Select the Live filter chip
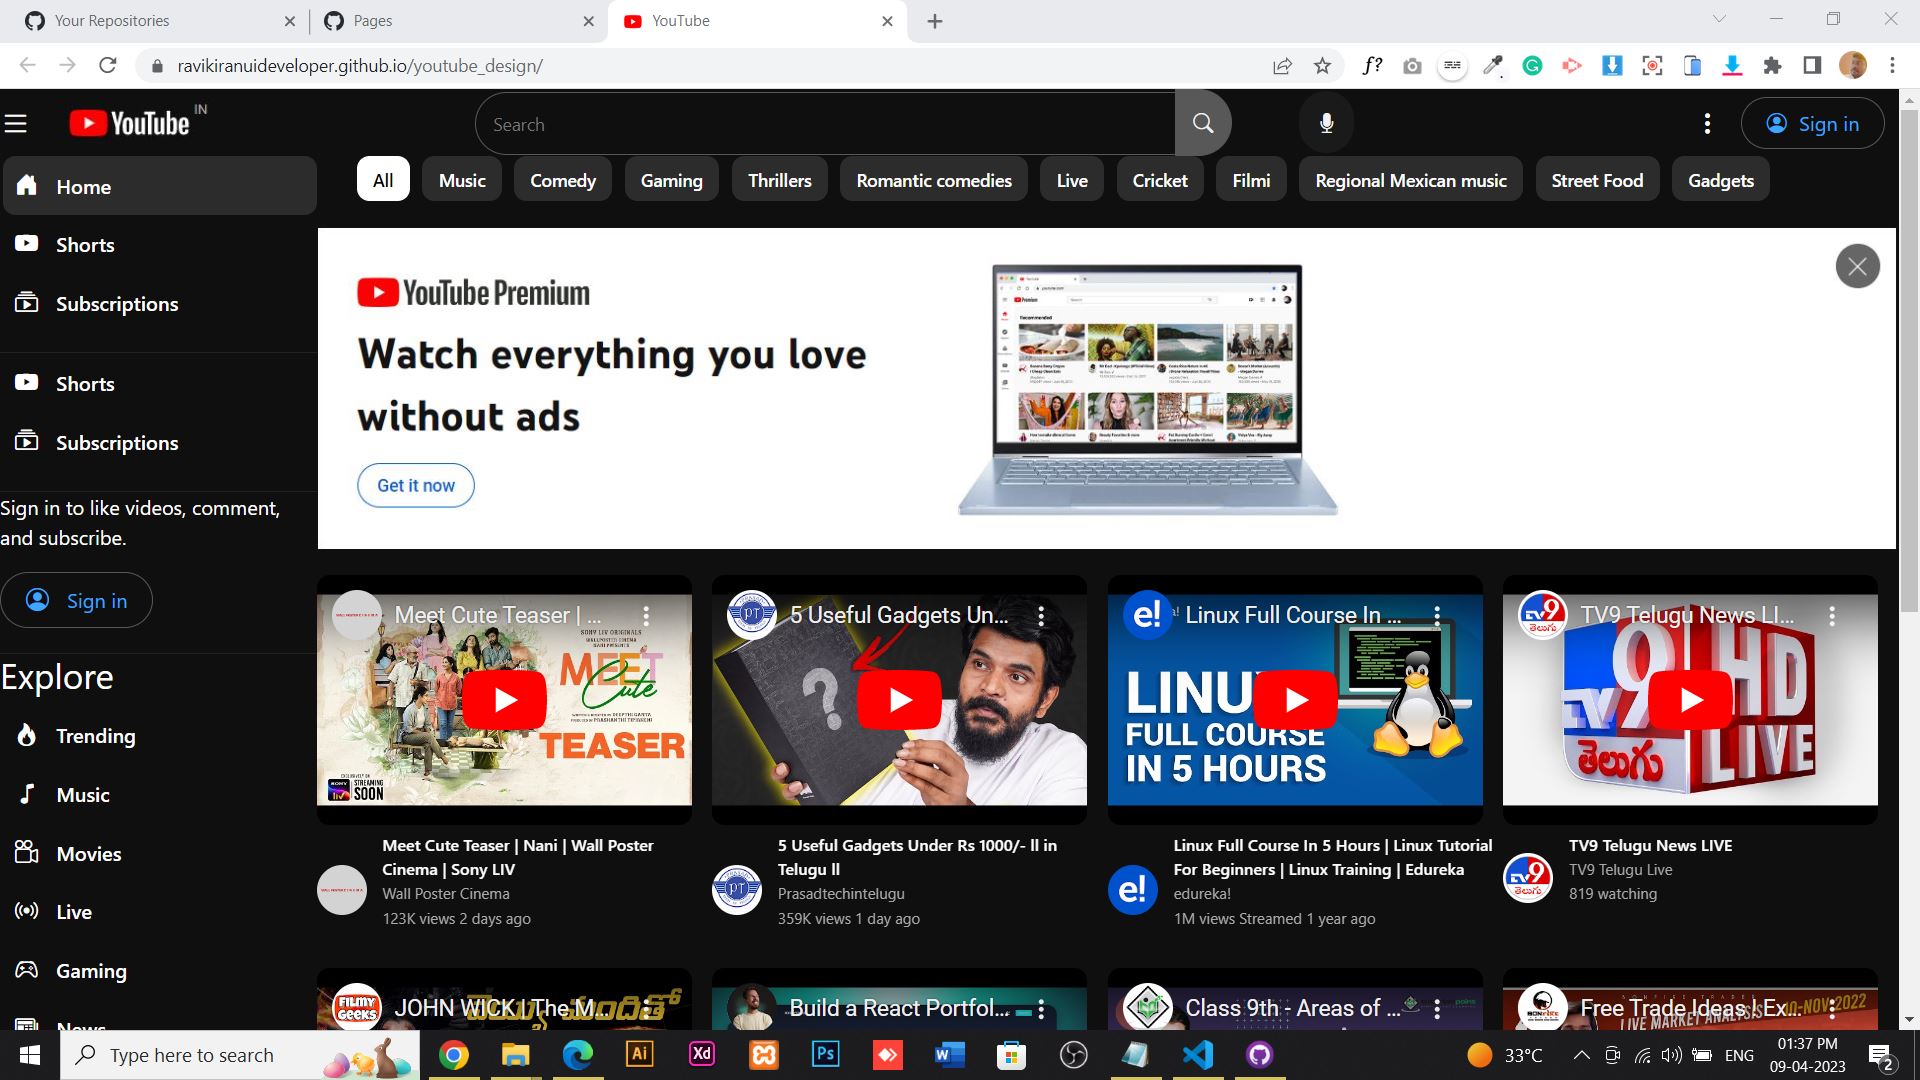The image size is (1920, 1080). [1072, 180]
